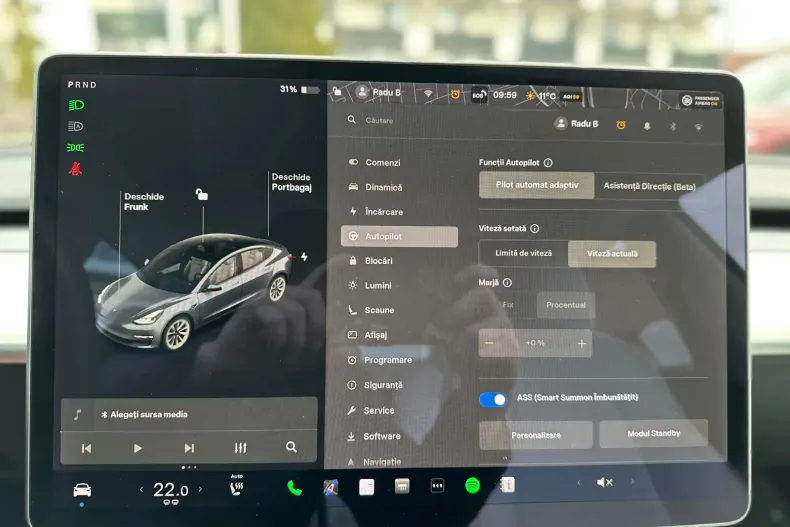
Task: Tap the charging bolt icon near car
Action: [x=304, y=256]
